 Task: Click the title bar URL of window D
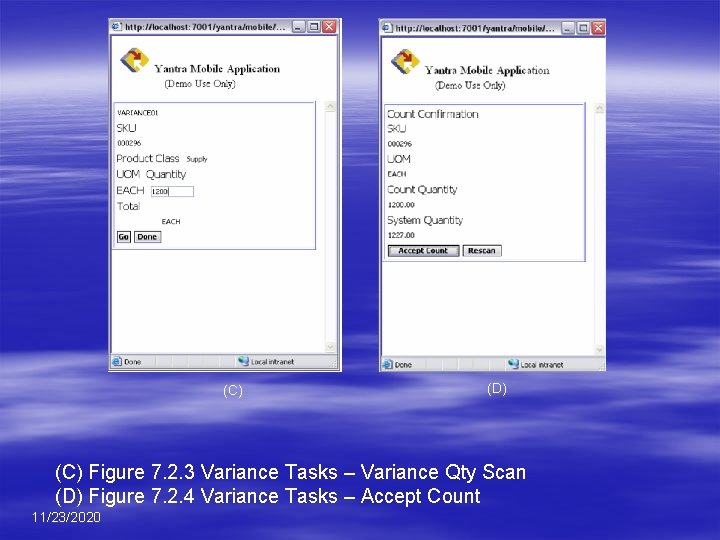pos(475,28)
